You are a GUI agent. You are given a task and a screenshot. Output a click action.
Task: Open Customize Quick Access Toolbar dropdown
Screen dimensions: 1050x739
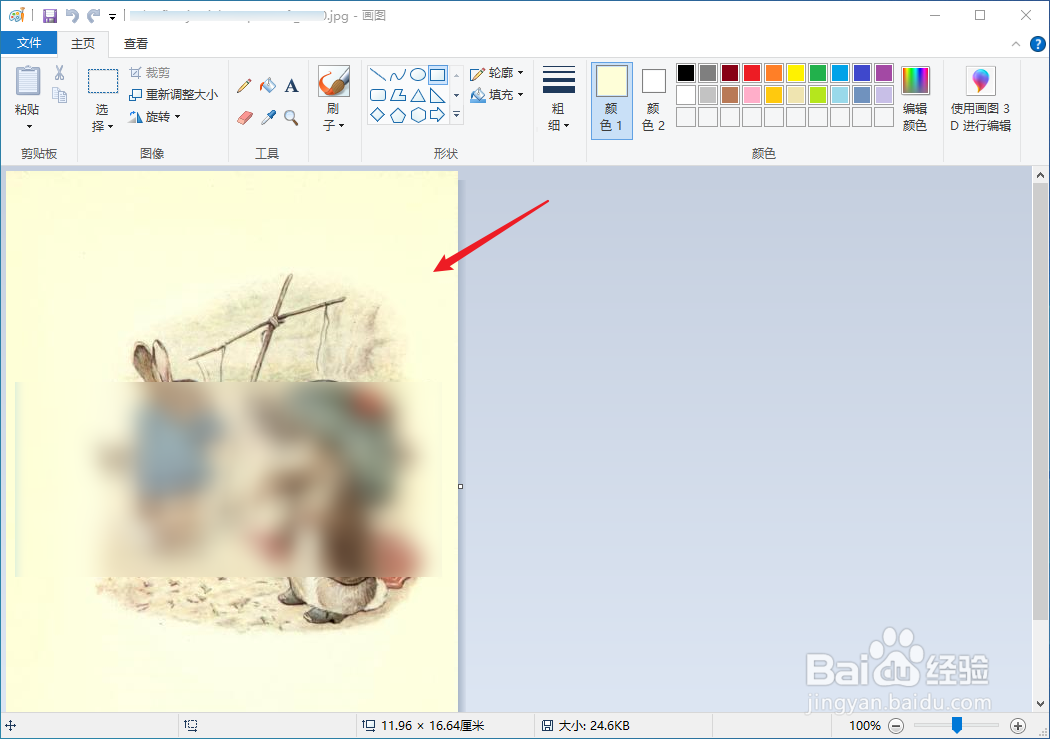[112, 16]
